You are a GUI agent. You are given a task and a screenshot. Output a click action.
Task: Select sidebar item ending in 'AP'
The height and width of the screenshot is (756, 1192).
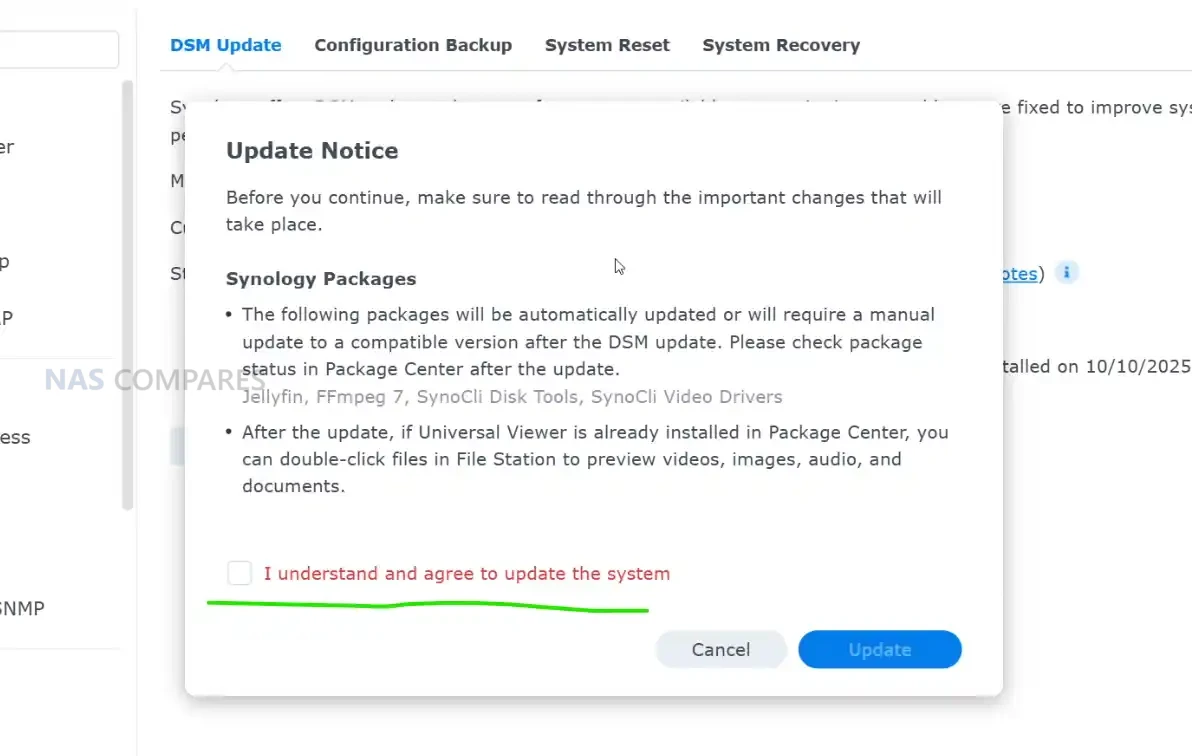coord(6,318)
